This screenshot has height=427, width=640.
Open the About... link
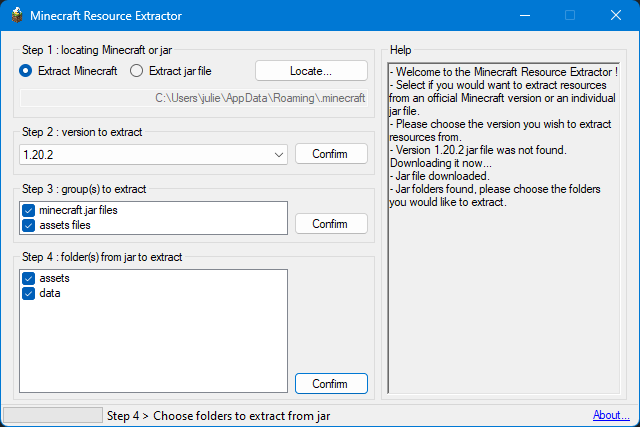click(610, 415)
